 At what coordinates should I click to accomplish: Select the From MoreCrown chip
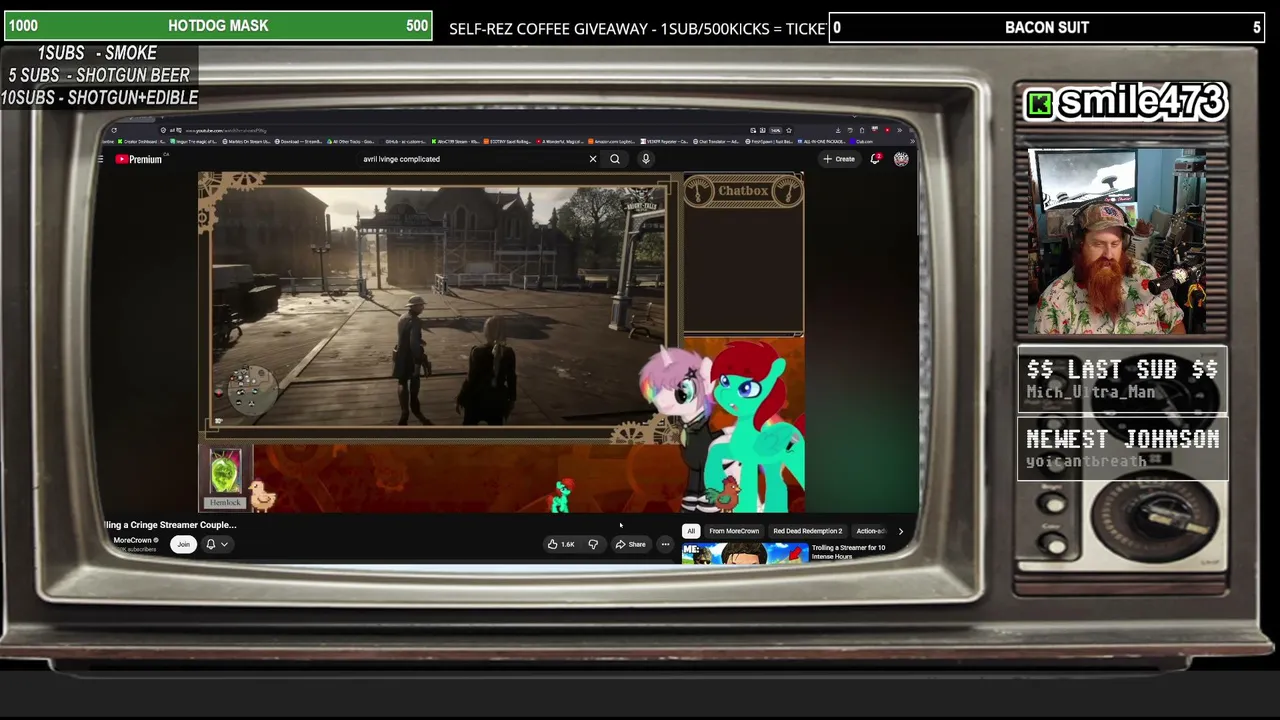tap(734, 531)
